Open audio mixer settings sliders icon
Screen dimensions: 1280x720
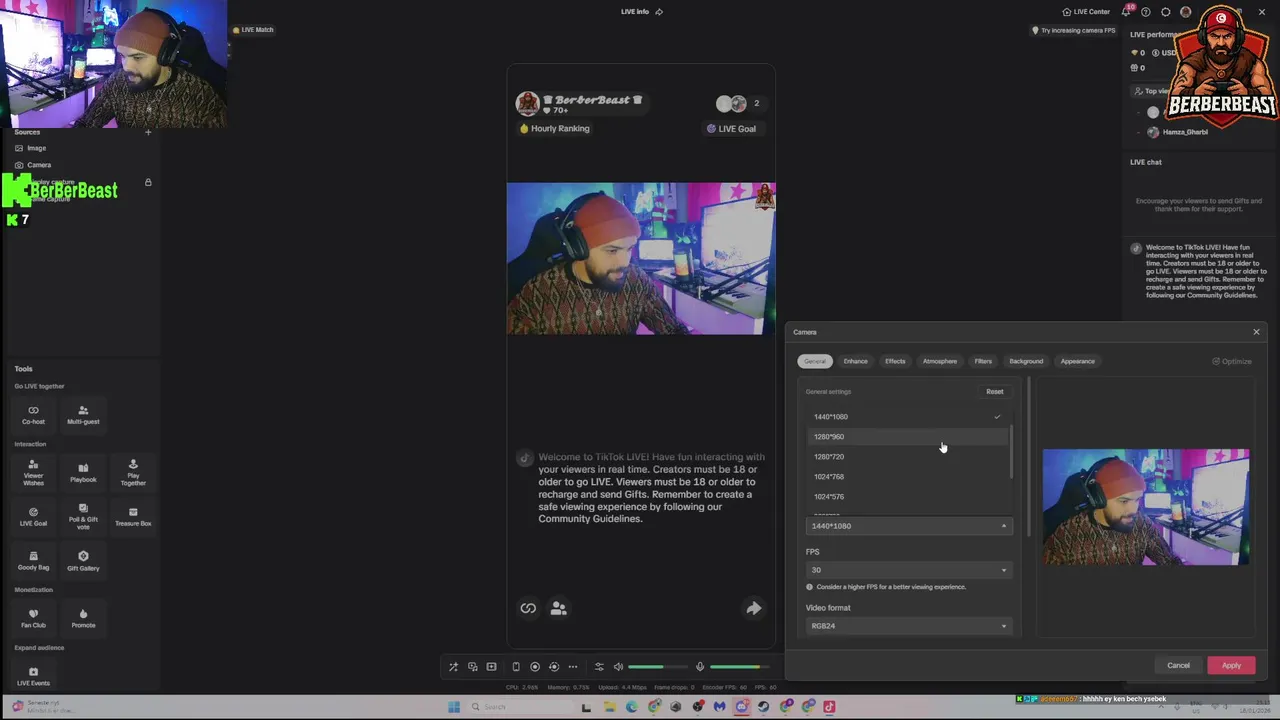[599, 667]
